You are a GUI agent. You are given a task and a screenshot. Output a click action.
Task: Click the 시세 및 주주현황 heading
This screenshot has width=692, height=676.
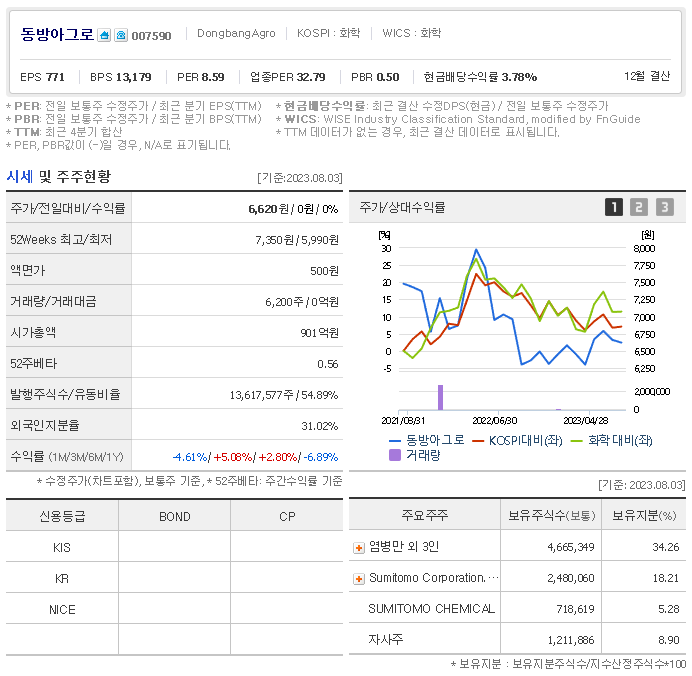(59, 177)
